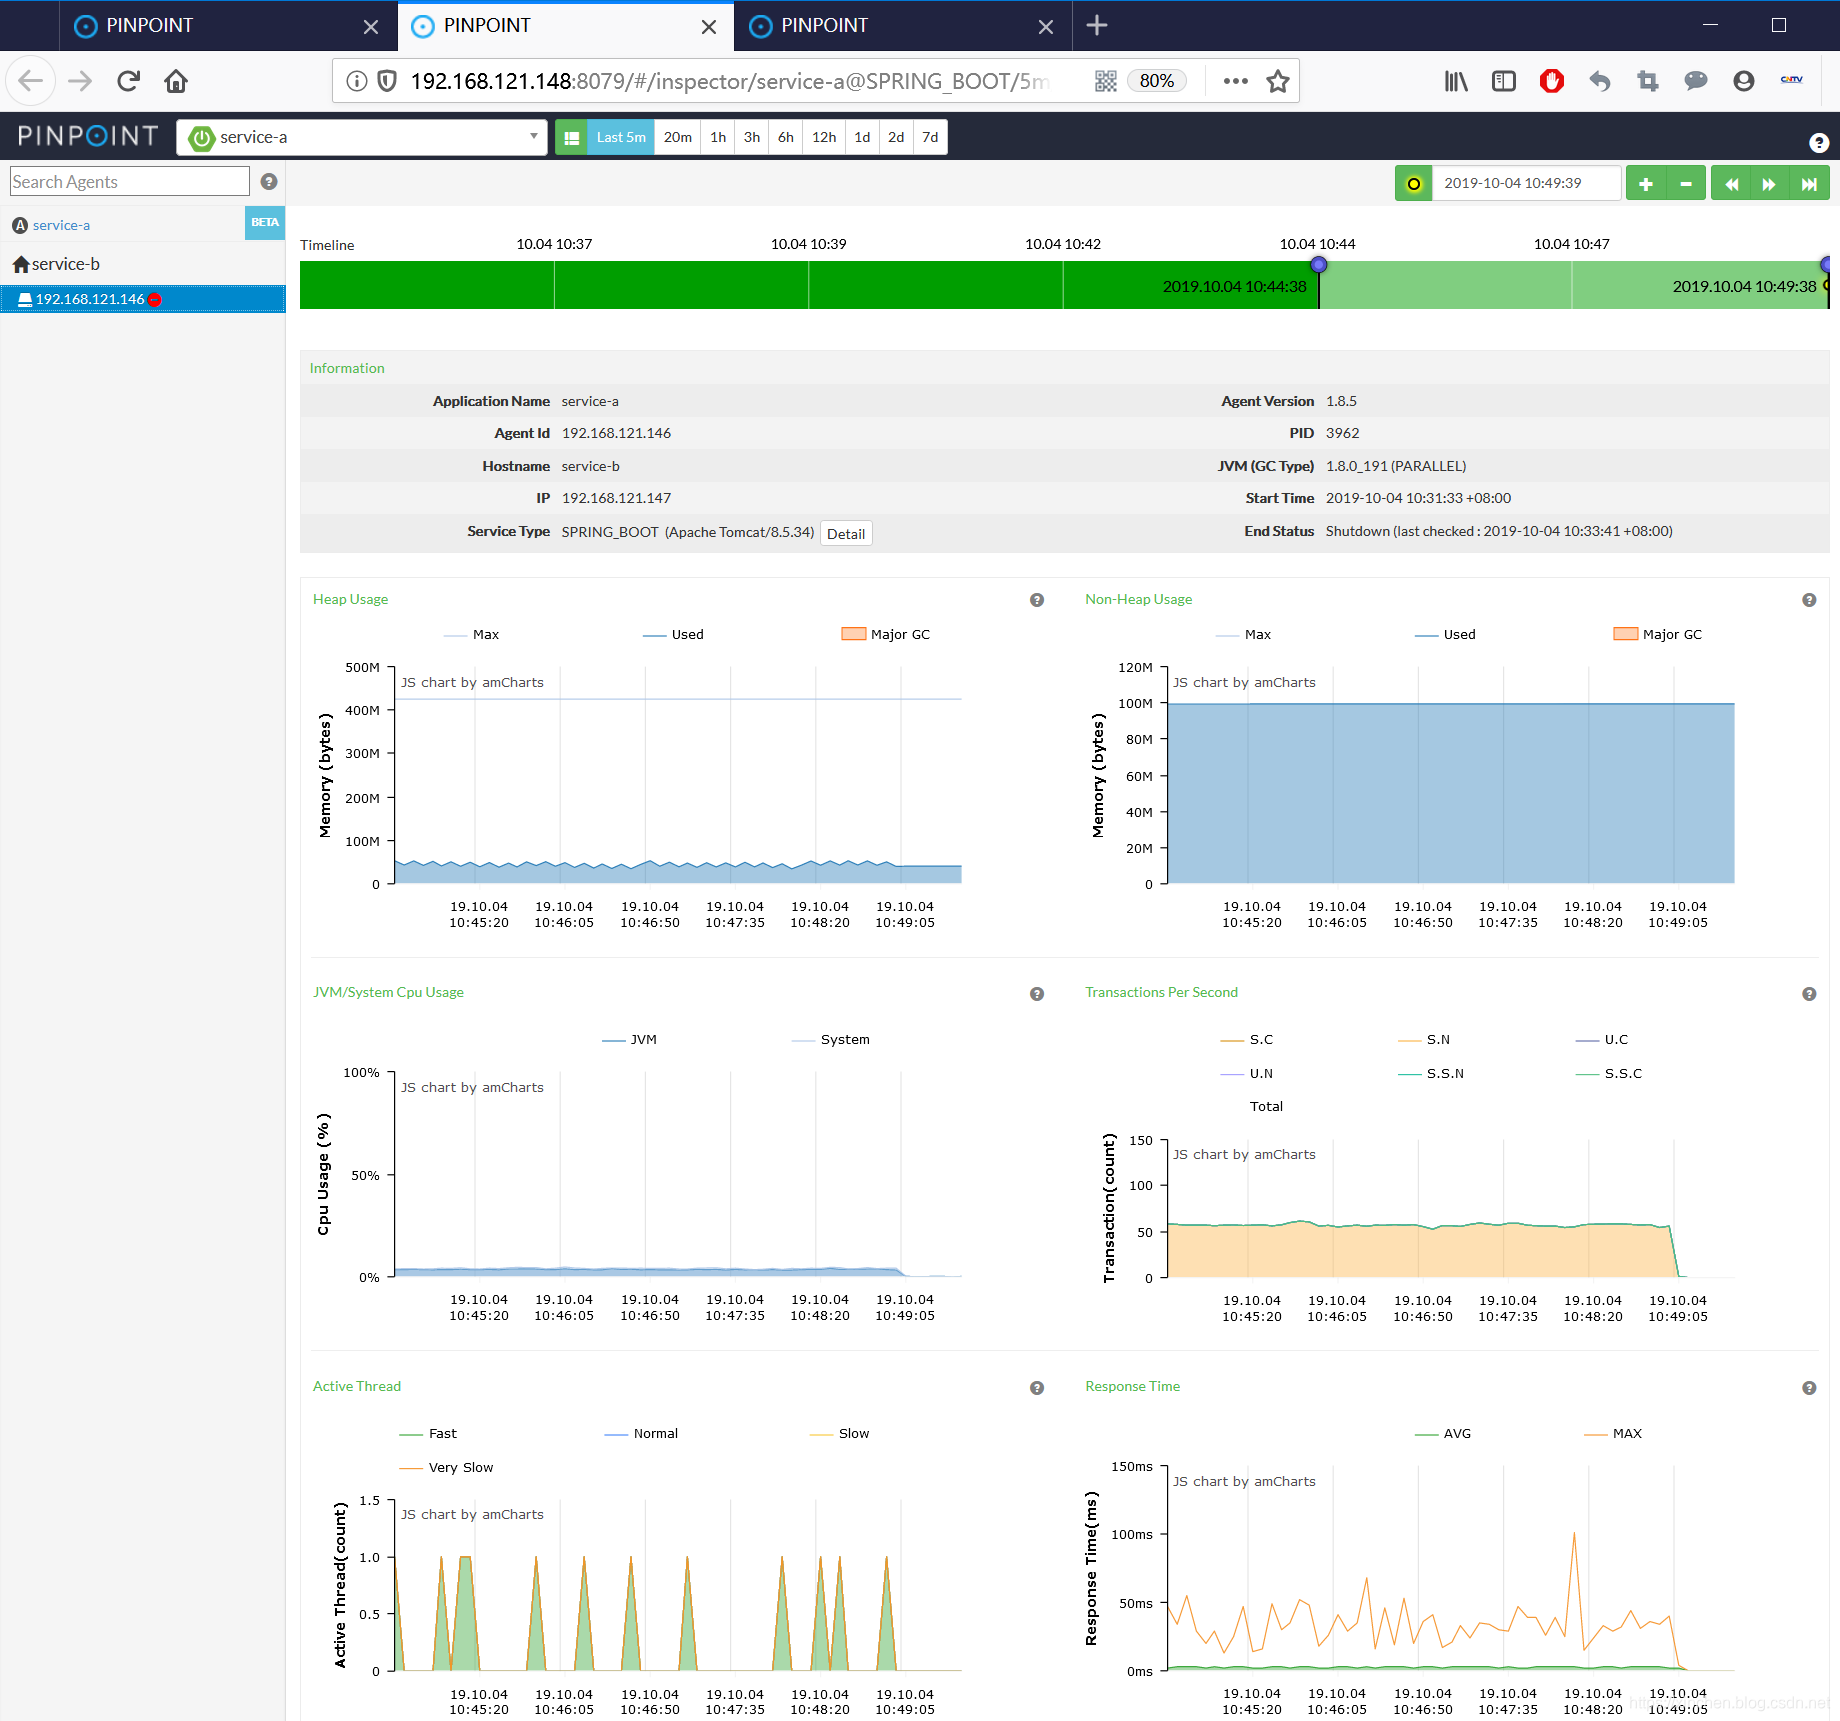
Task: Click the Search Agents input field
Action: click(x=130, y=181)
